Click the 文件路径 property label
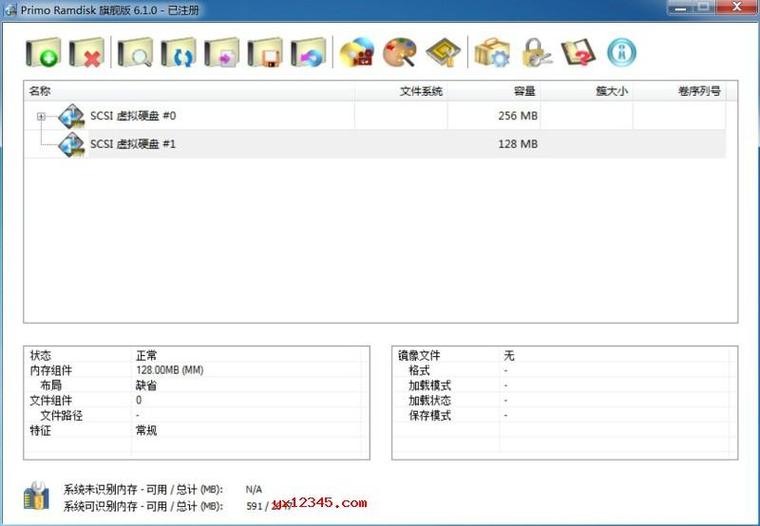This screenshot has height=526, width=760. 62,415
